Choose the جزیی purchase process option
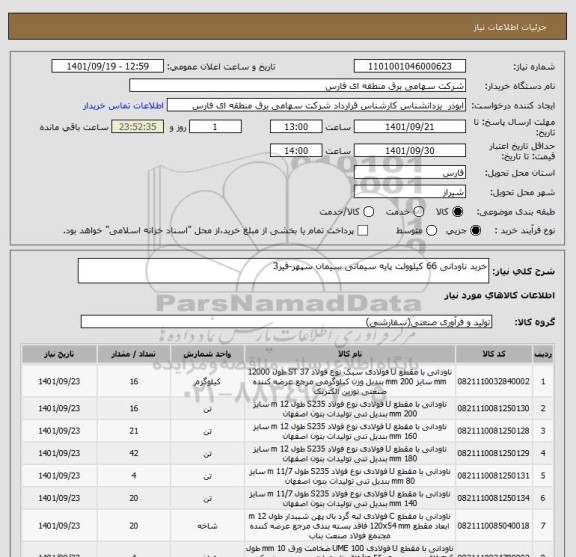This screenshot has width=576, height=557. tap(475, 231)
